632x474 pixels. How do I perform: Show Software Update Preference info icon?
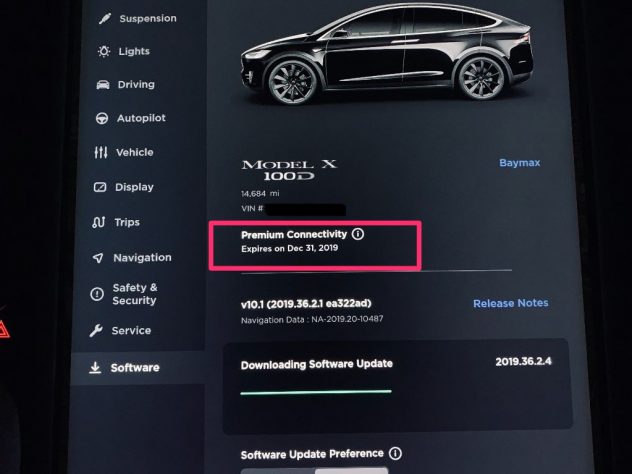395,453
